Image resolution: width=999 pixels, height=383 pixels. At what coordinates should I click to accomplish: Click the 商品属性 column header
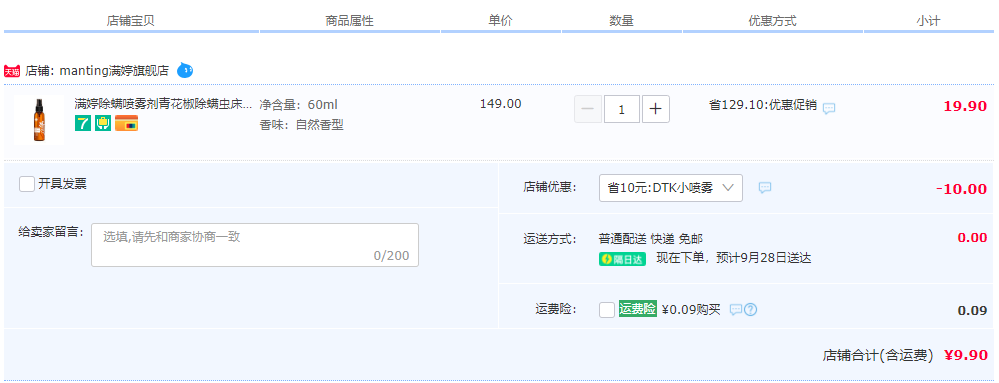point(349,21)
